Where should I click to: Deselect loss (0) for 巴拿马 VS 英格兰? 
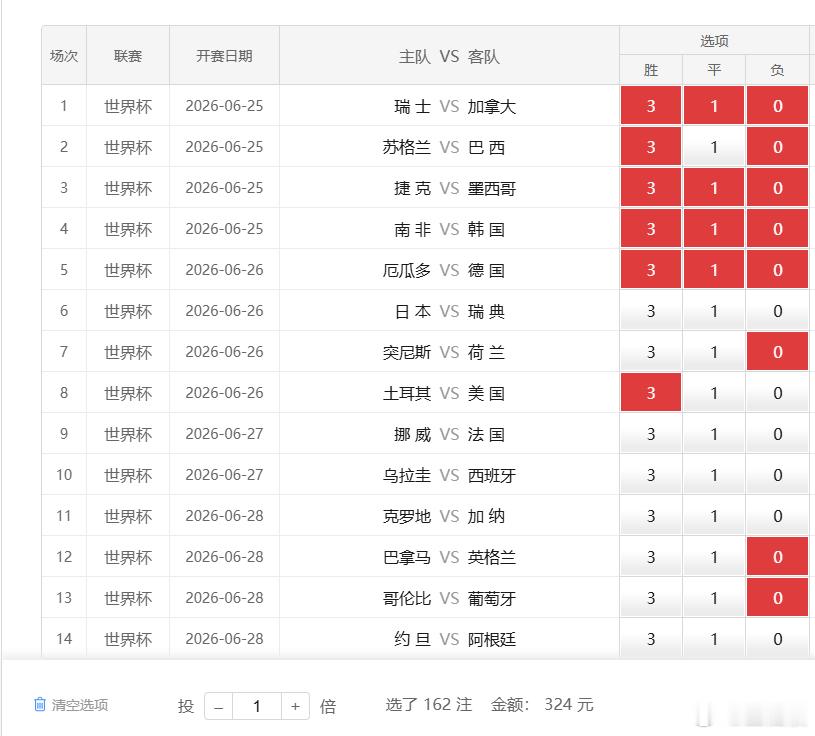pyautogui.click(x=778, y=557)
